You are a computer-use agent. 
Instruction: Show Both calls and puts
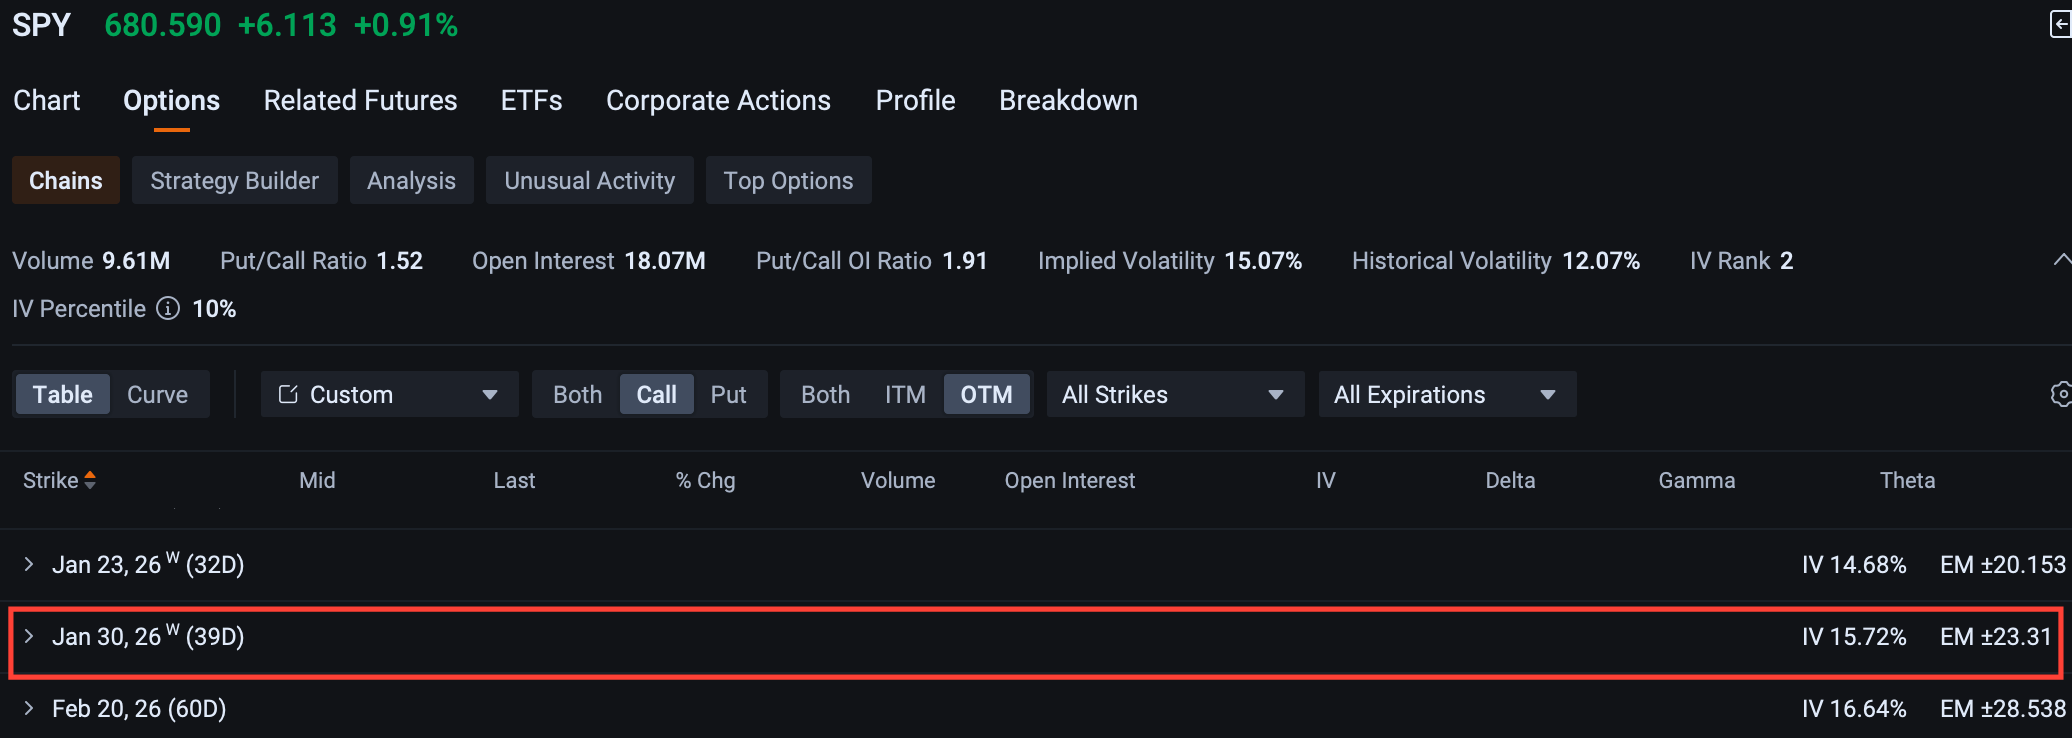click(578, 394)
